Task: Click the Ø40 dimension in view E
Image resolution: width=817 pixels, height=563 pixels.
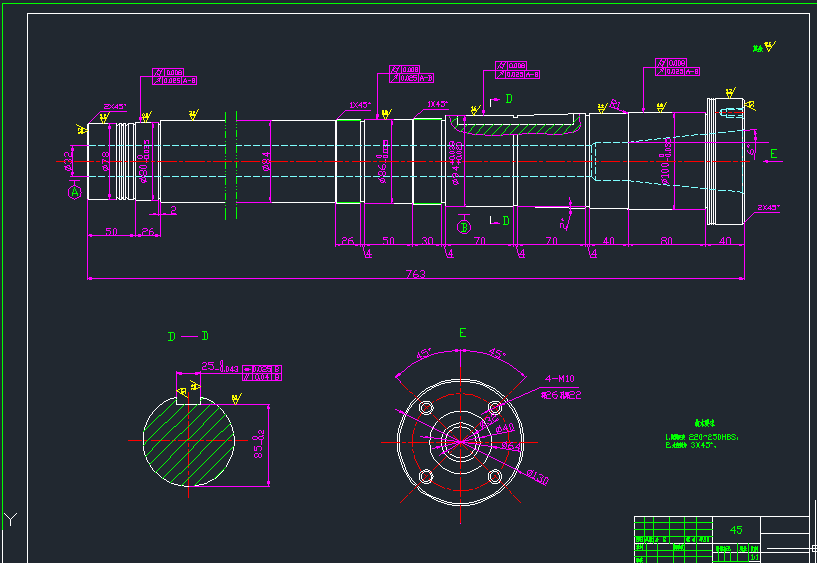Action: tap(505, 428)
